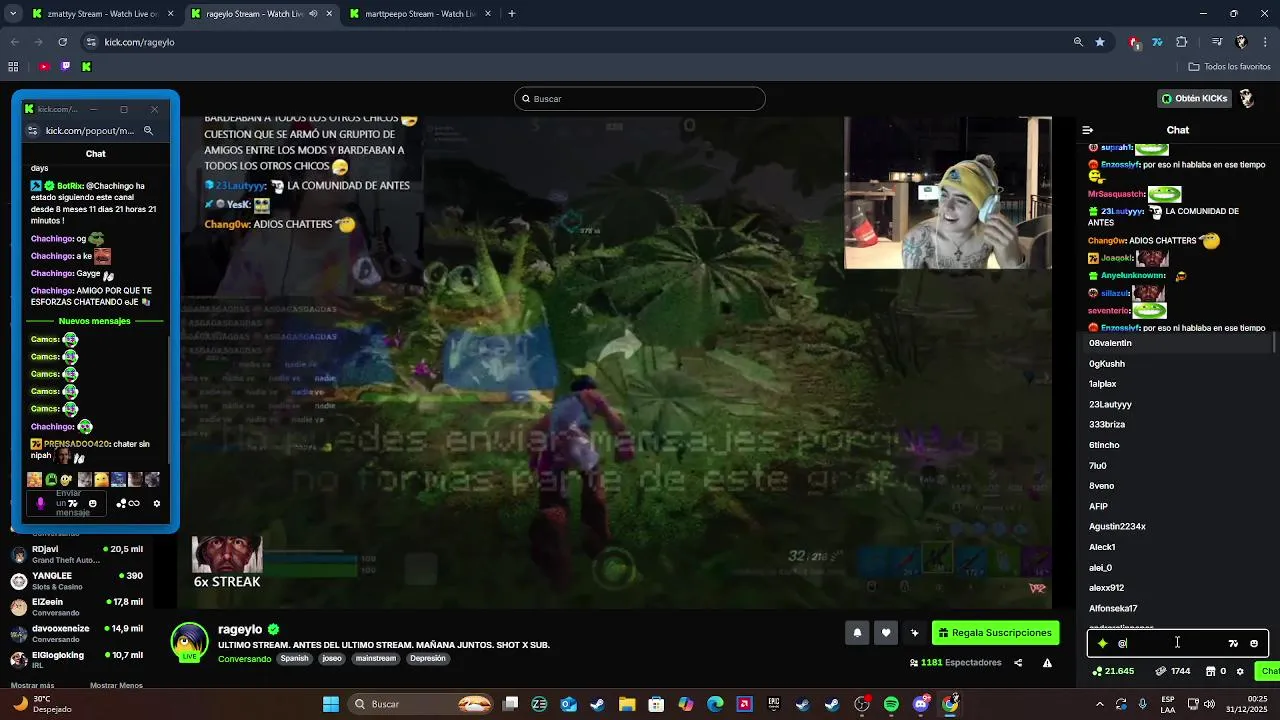Open Windows Start menu
This screenshot has height=720, width=1280.
tap(331, 704)
